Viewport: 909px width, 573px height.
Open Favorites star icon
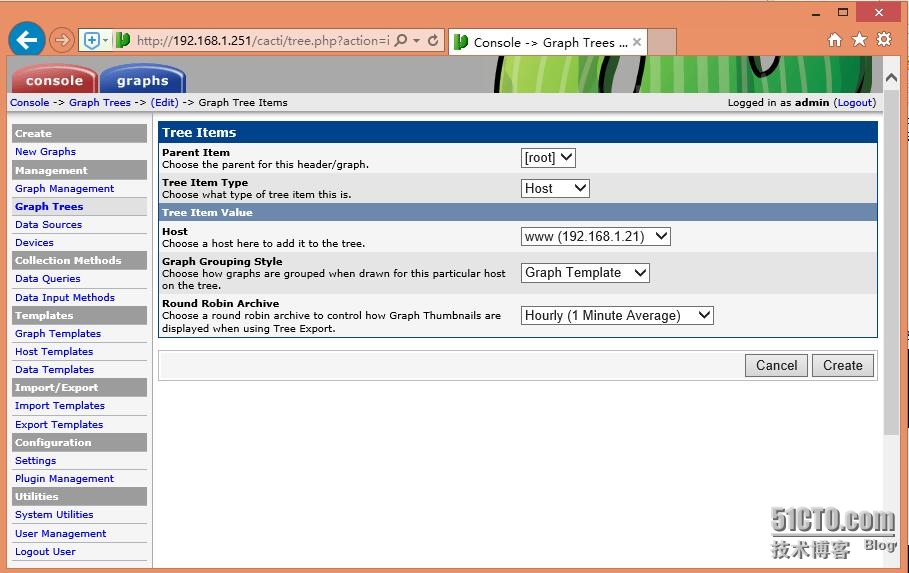coord(859,39)
